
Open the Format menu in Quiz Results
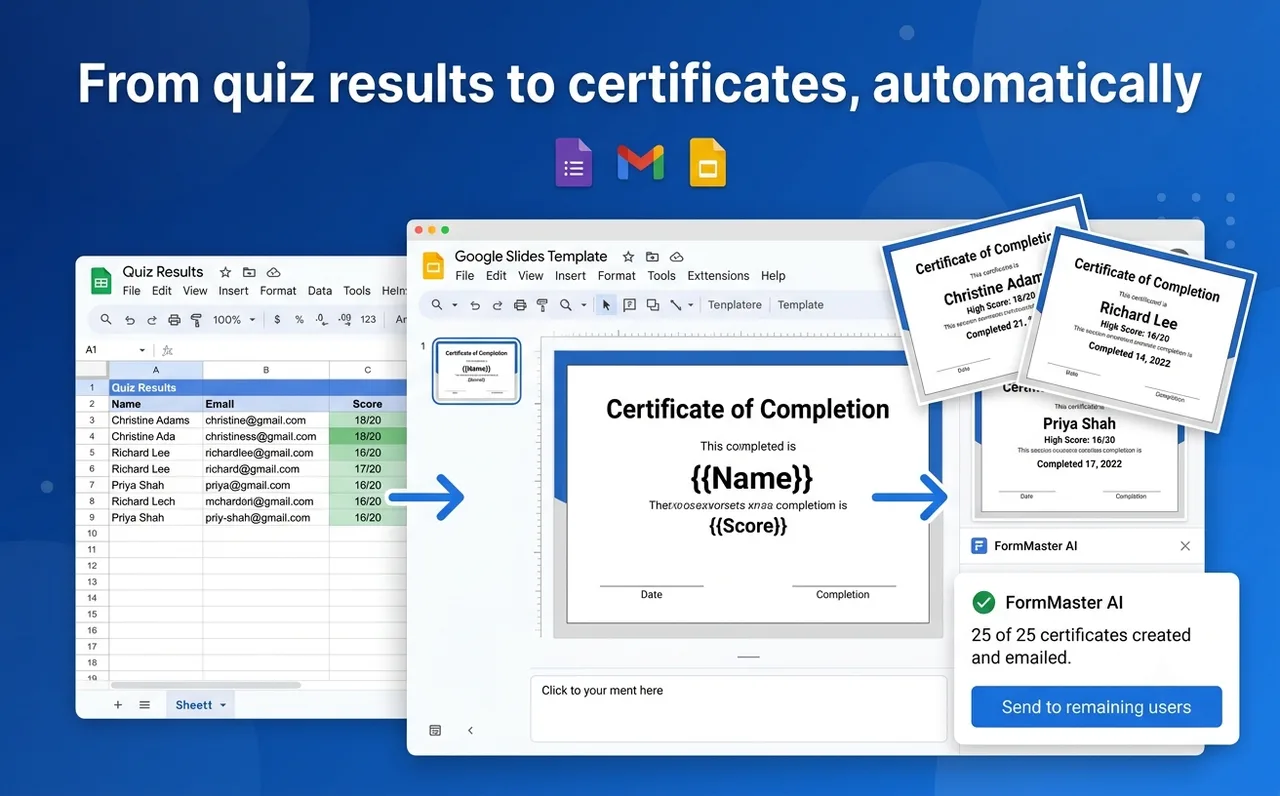(278, 291)
